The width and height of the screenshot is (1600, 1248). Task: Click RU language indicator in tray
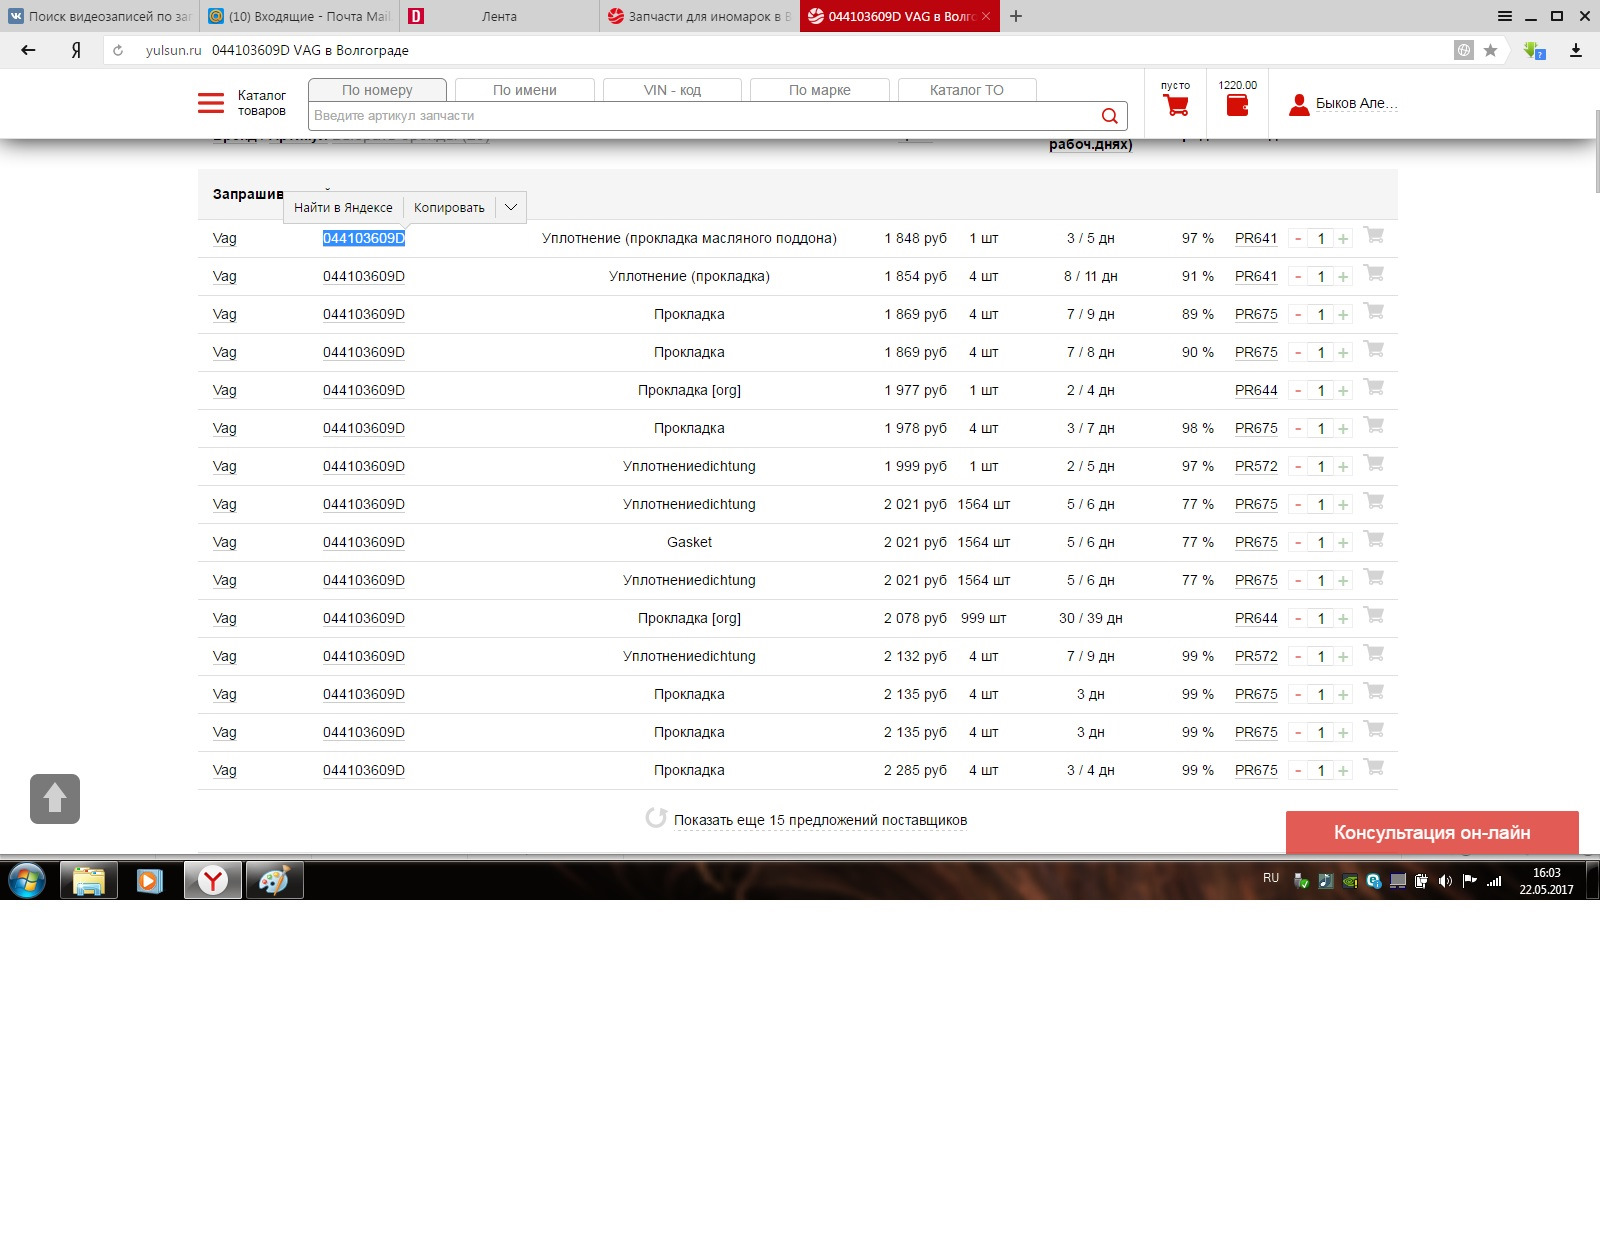click(1271, 878)
